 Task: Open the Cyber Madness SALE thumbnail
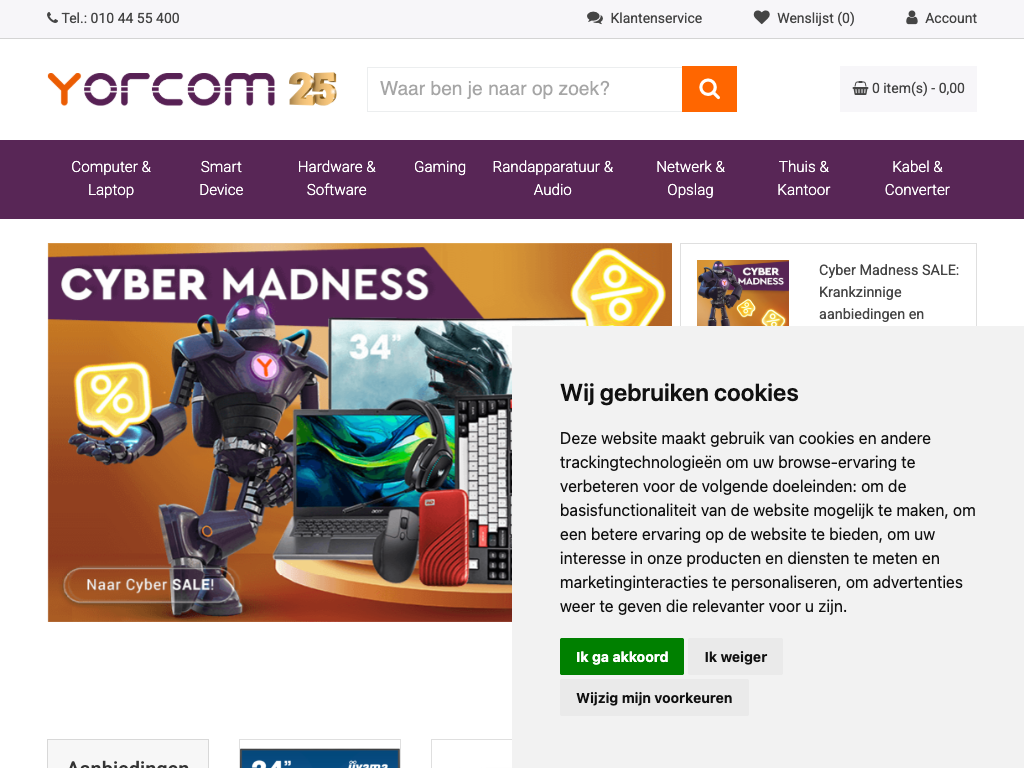click(743, 293)
